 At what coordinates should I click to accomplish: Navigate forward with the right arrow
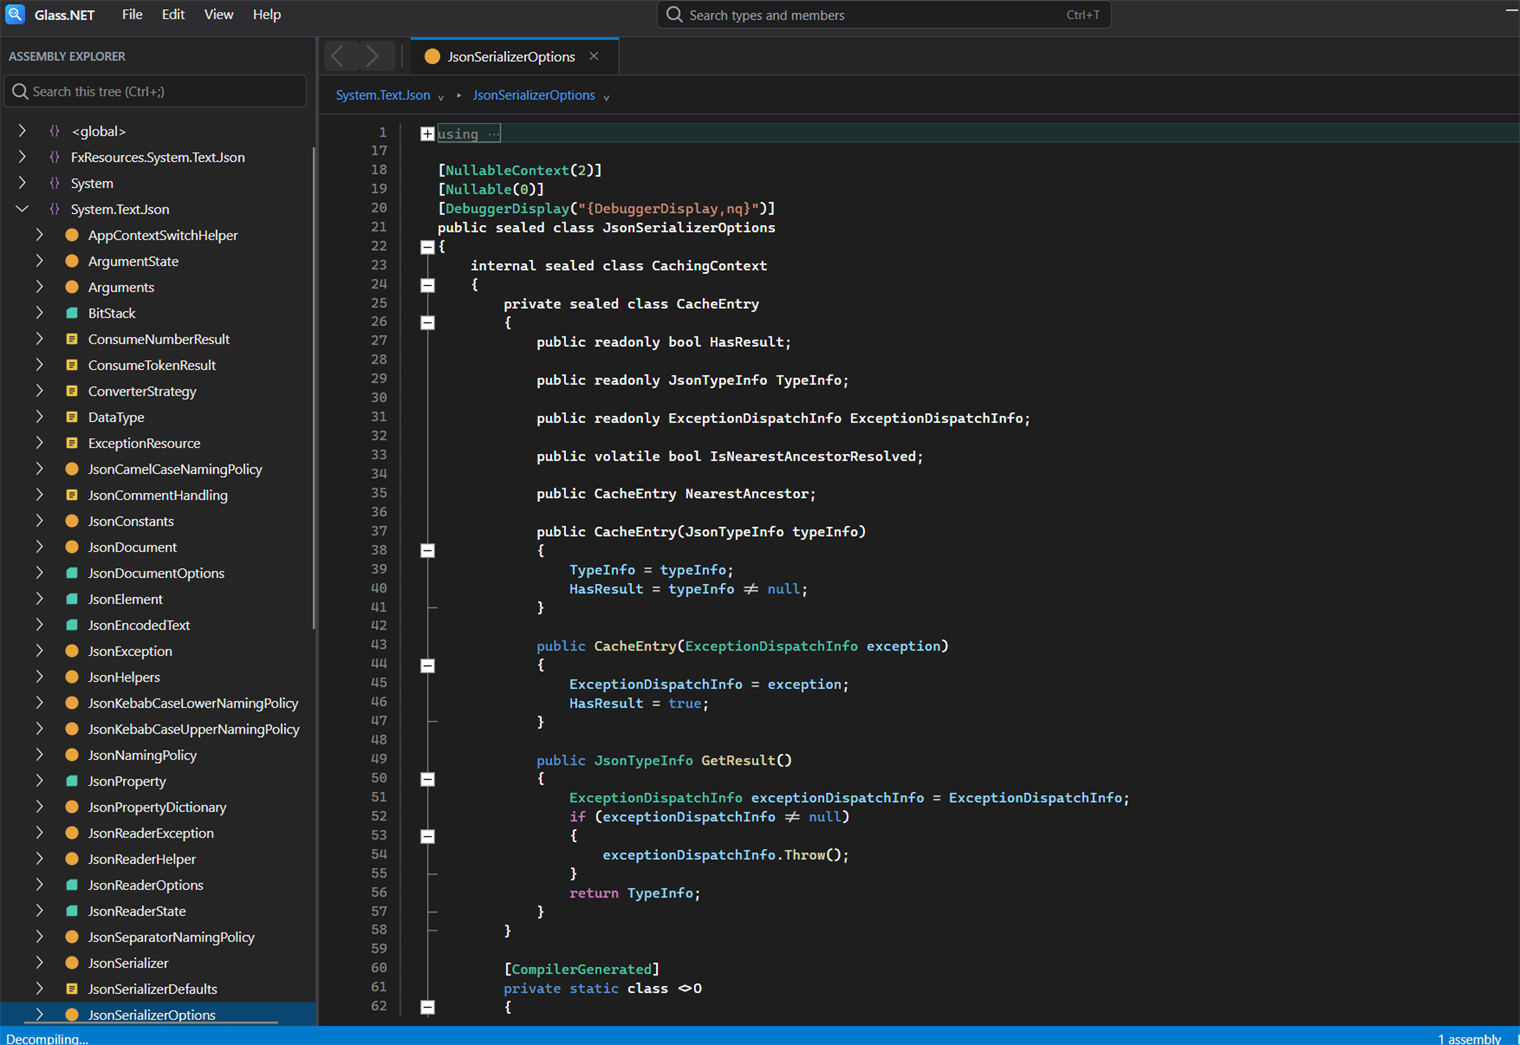(x=372, y=56)
